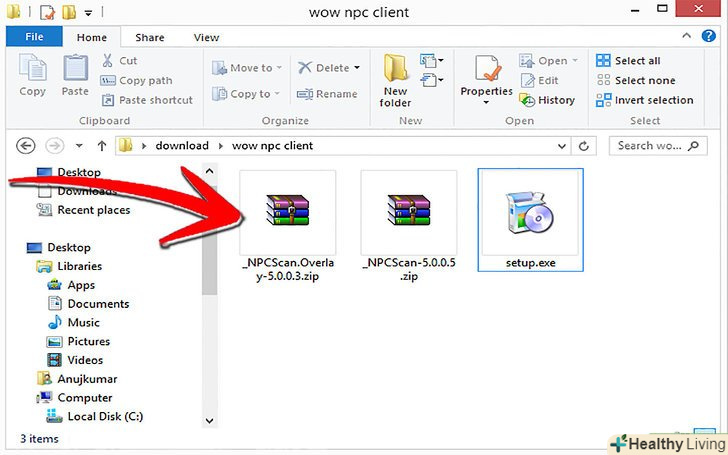Click Rename in the ribbon

click(x=327, y=94)
